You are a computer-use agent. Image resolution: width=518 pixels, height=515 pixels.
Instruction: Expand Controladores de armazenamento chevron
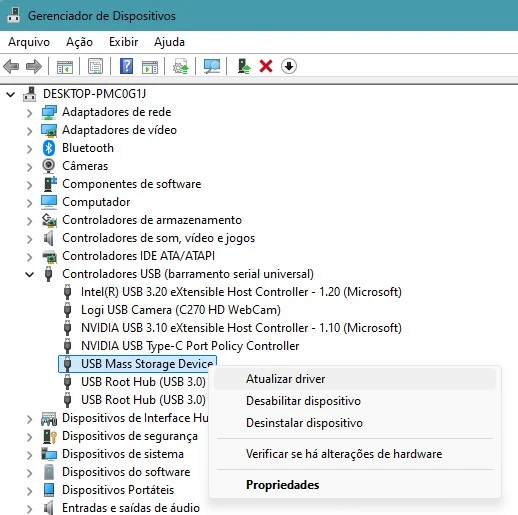click(x=29, y=221)
